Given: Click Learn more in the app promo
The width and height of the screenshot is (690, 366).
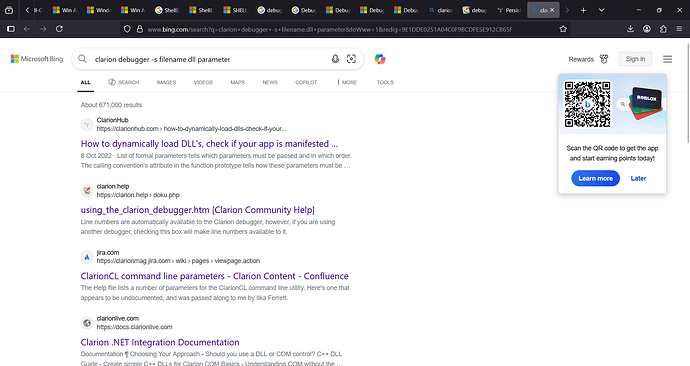Looking at the screenshot, I should coord(595,178).
